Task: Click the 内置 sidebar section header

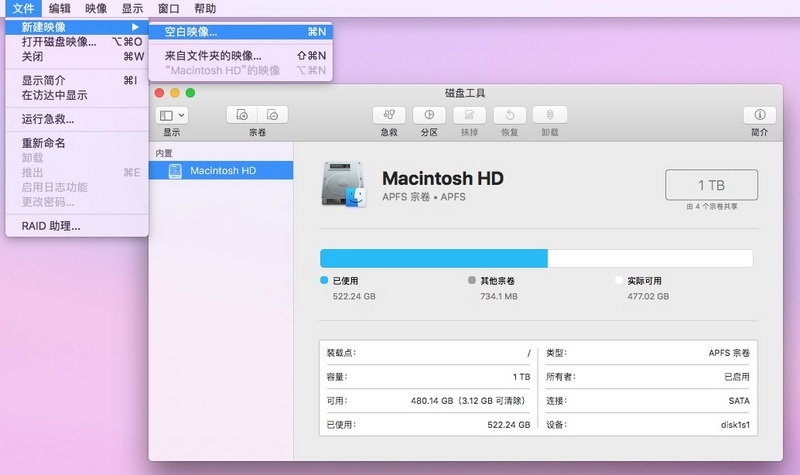Action: (x=164, y=153)
